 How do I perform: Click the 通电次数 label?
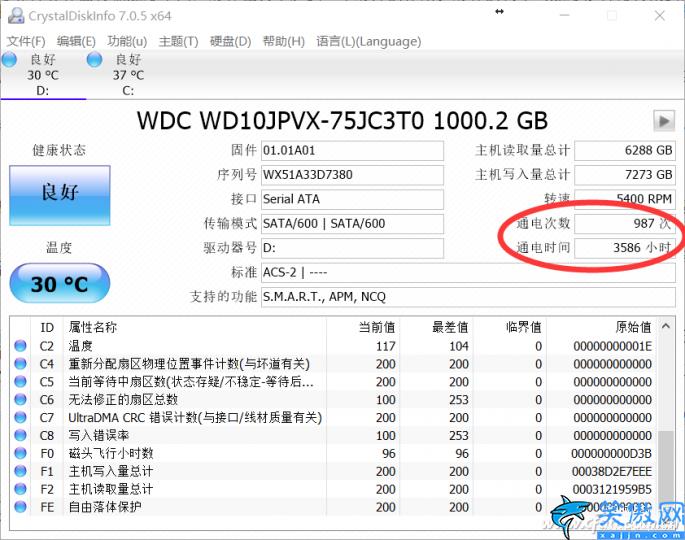tap(543, 224)
